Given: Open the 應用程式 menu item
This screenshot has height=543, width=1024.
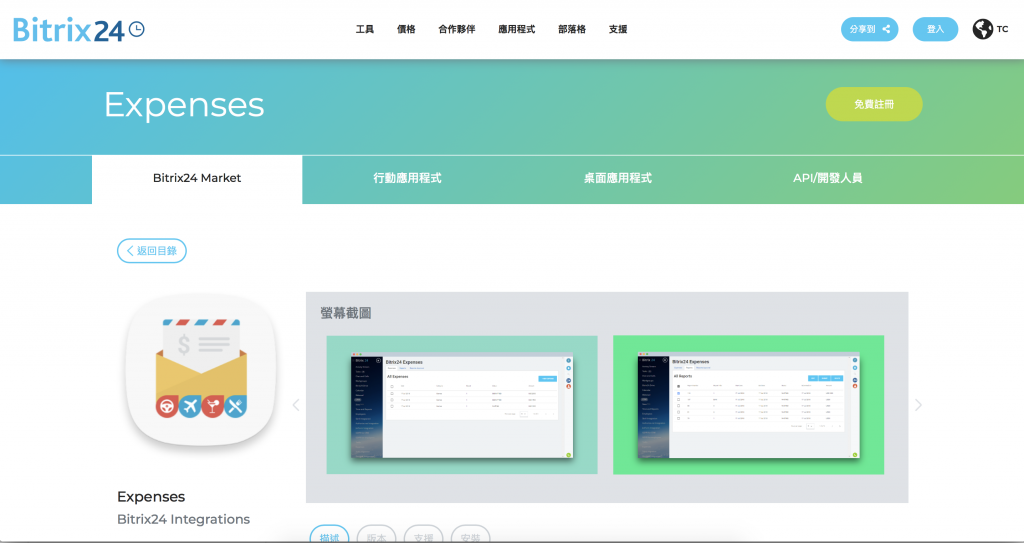Looking at the screenshot, I should (x=517, y=29).
